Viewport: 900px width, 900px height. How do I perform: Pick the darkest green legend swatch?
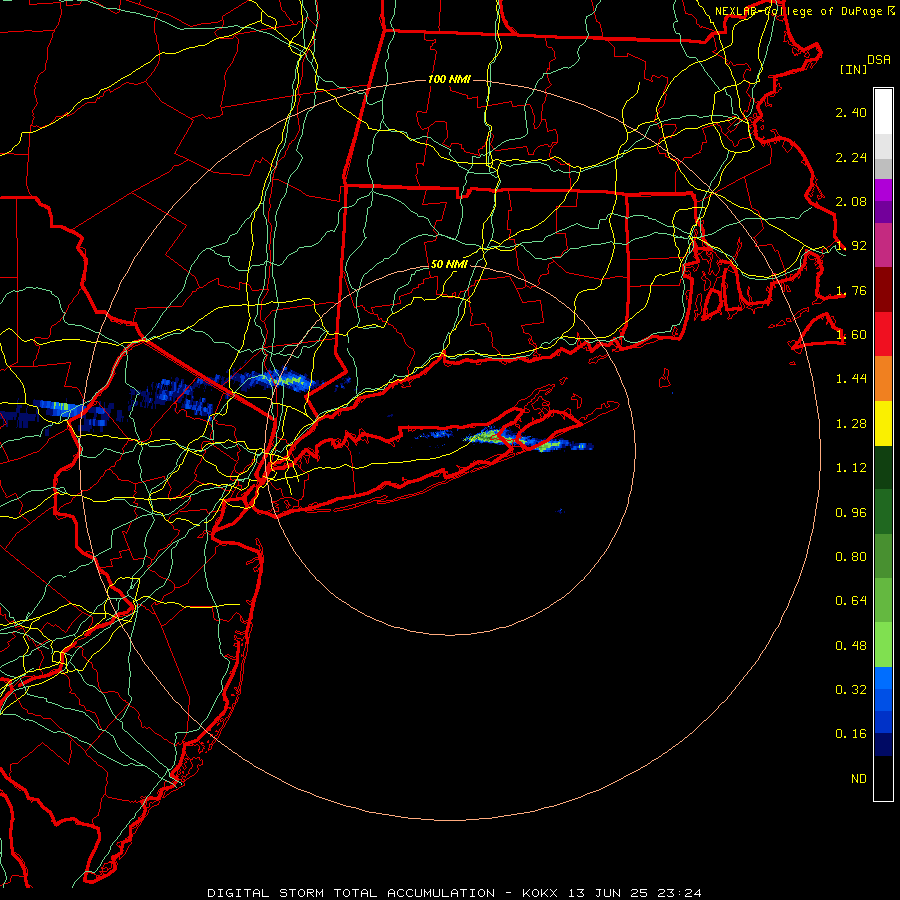(x=883, y=467)
